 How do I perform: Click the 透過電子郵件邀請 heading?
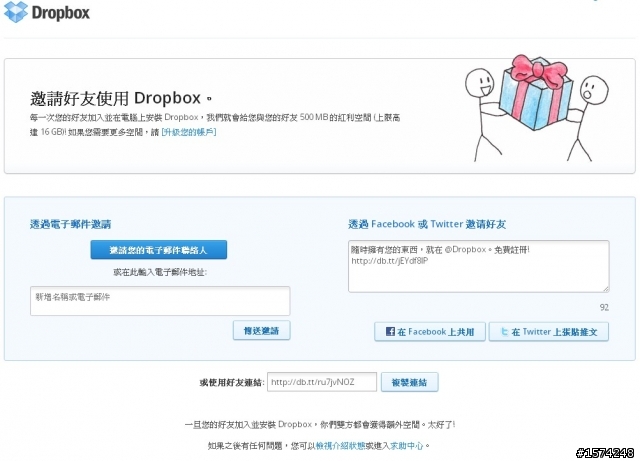70,224
